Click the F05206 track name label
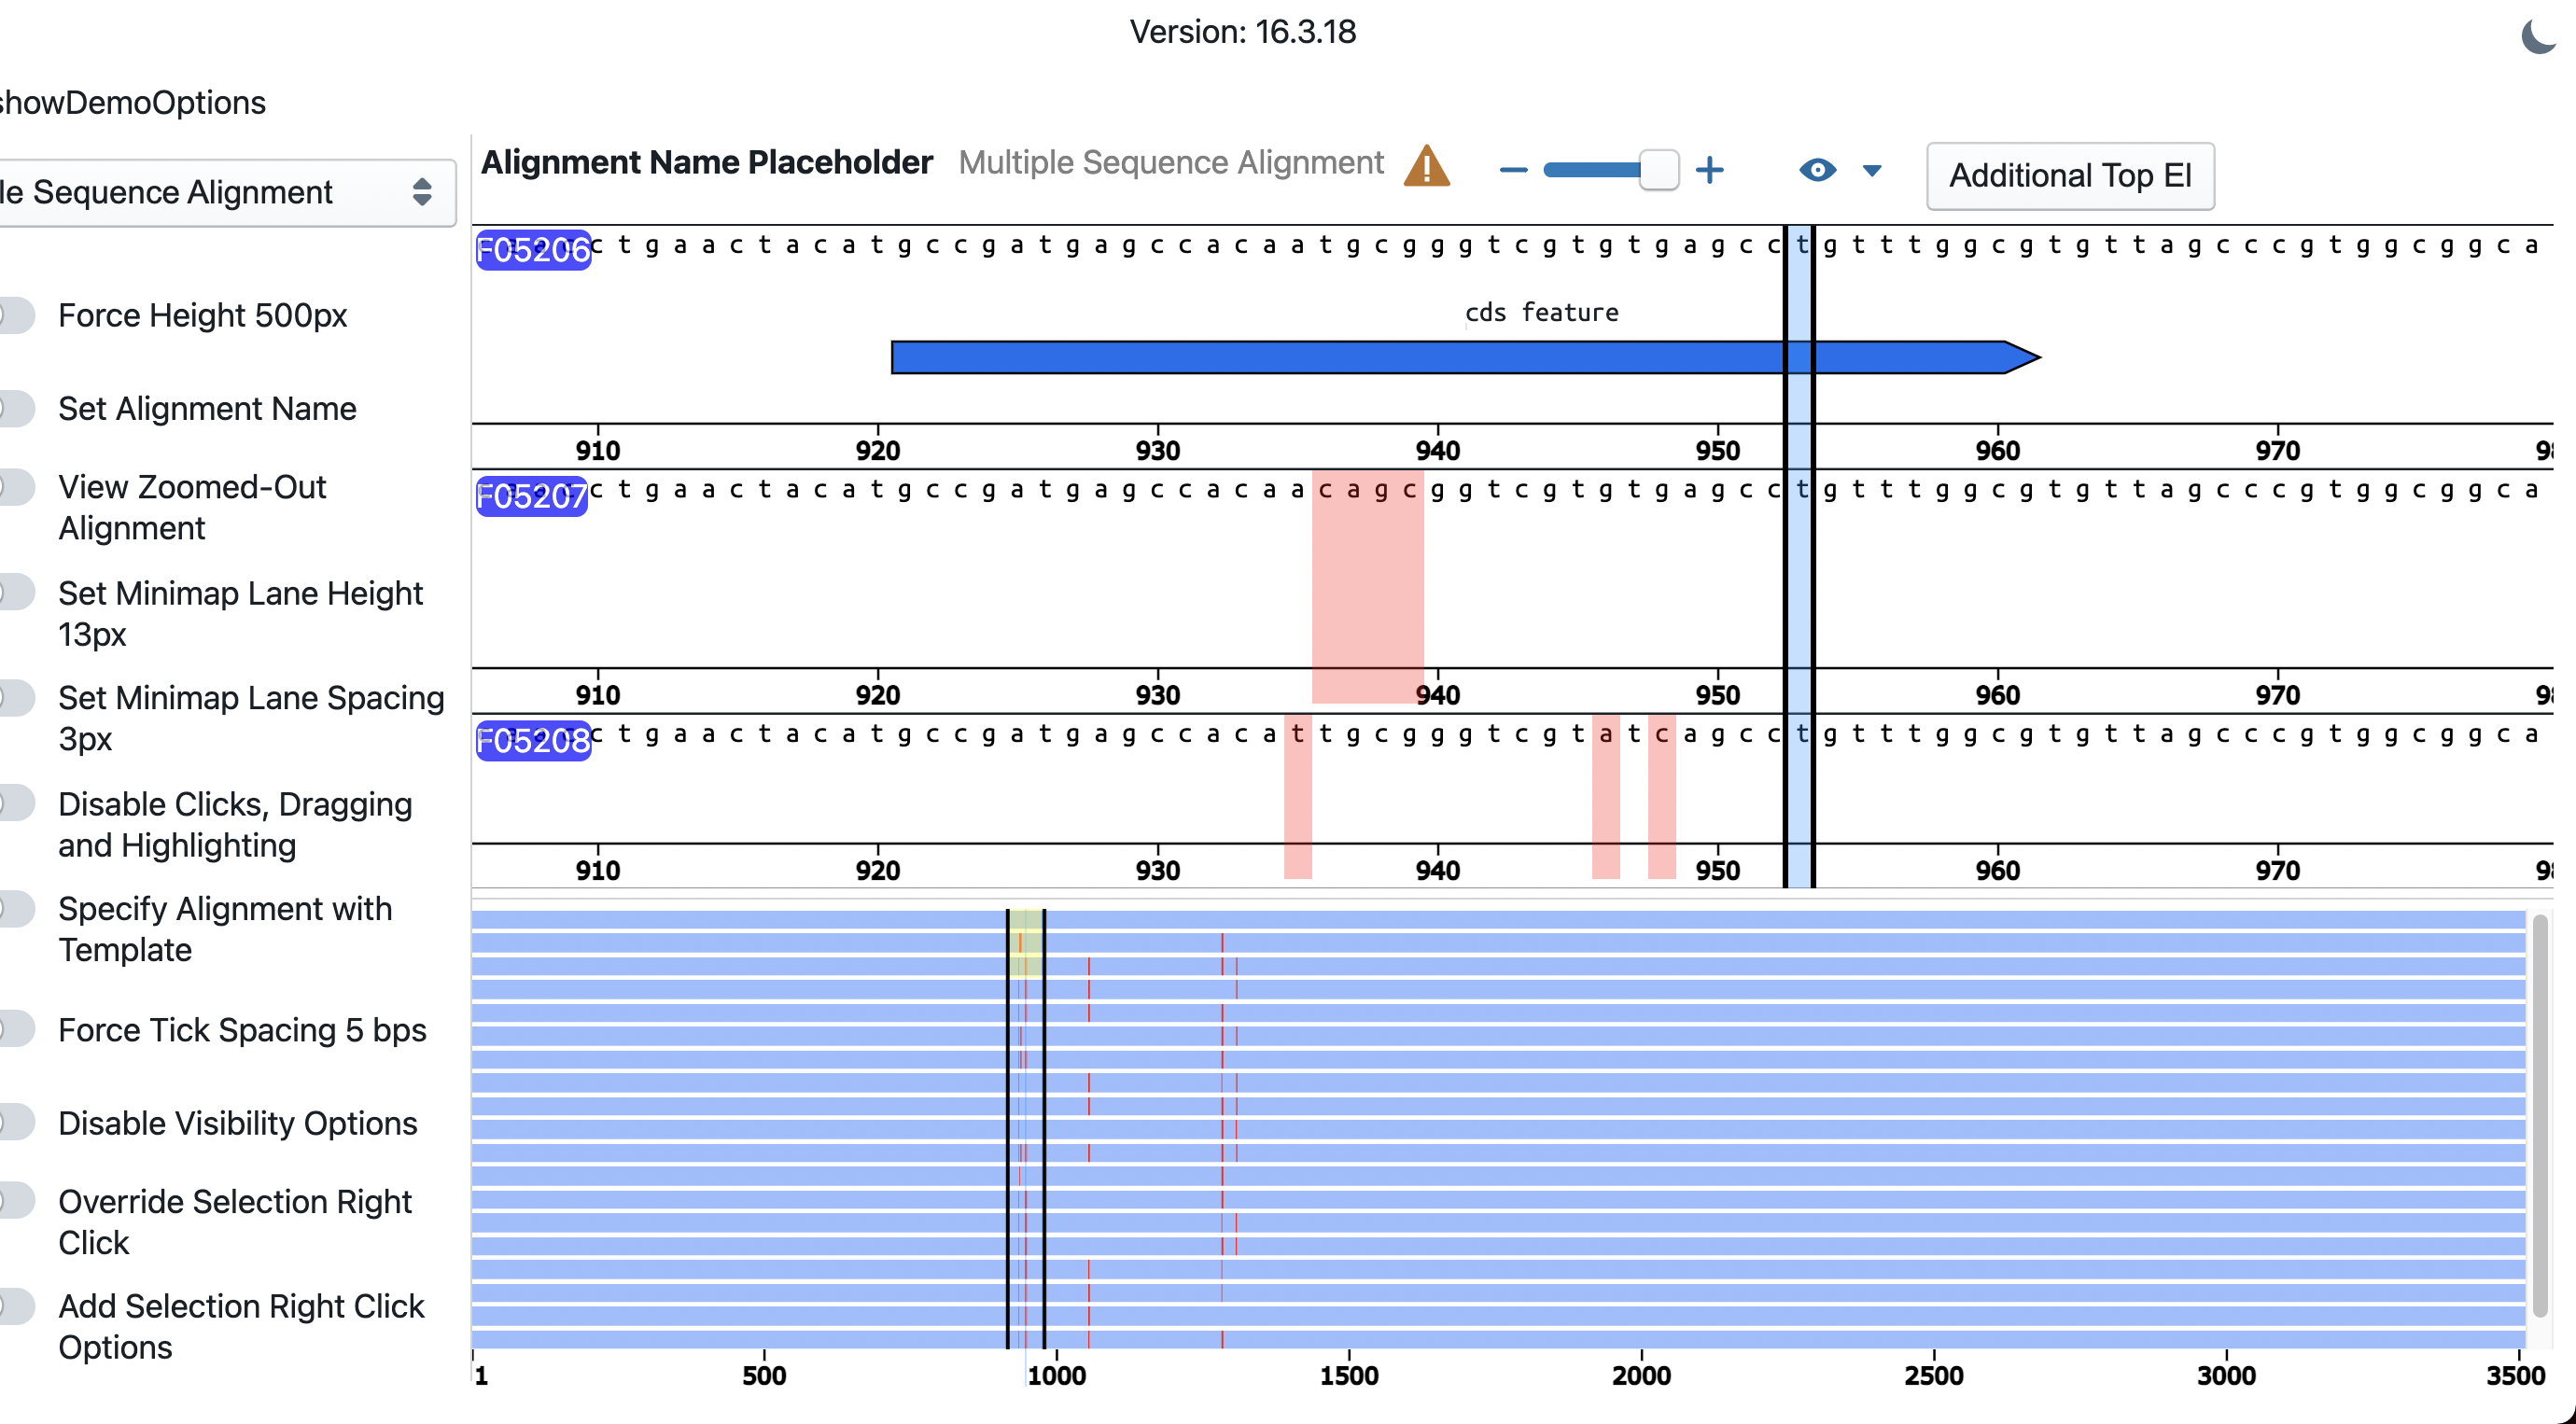 point(533,250)
